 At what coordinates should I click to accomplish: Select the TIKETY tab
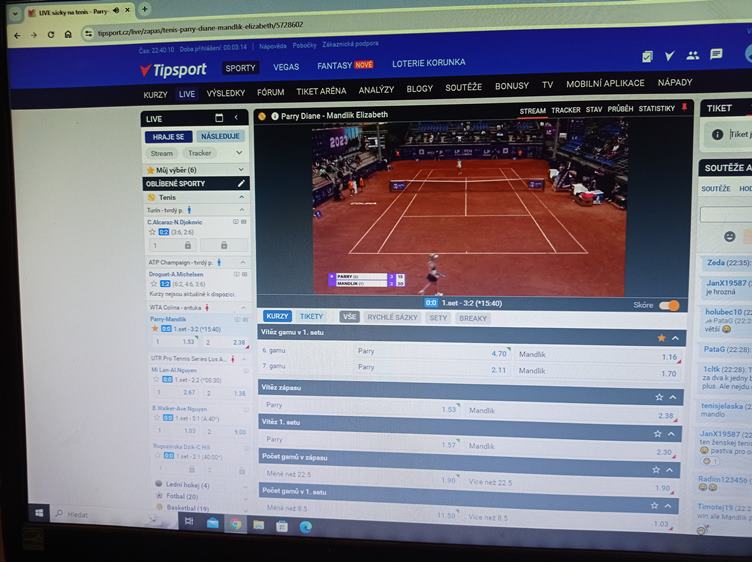pos(311,316)
